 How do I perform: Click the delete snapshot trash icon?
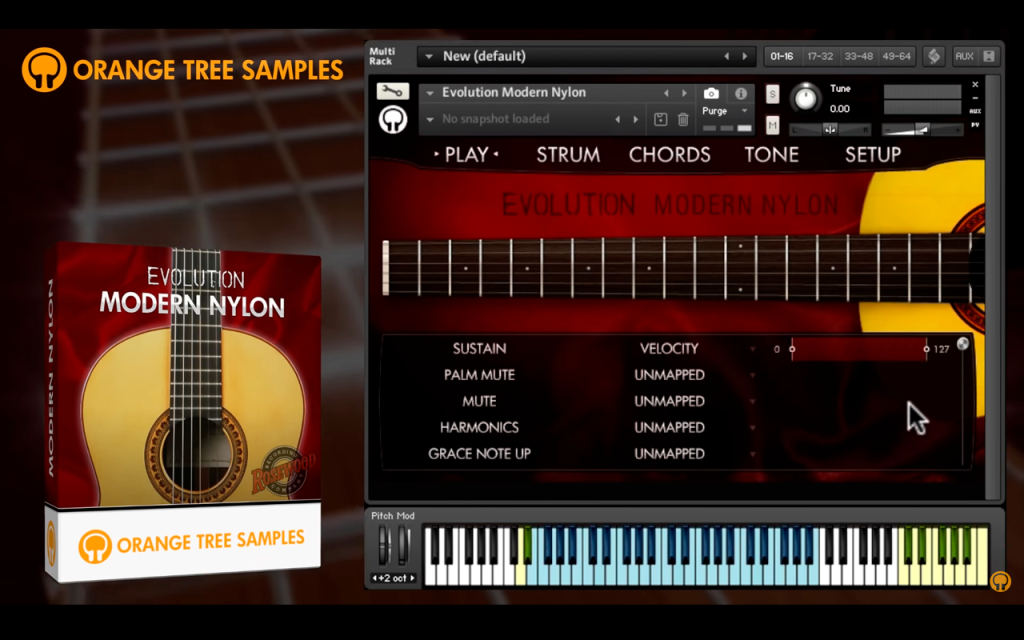click(x=683, y=119)
